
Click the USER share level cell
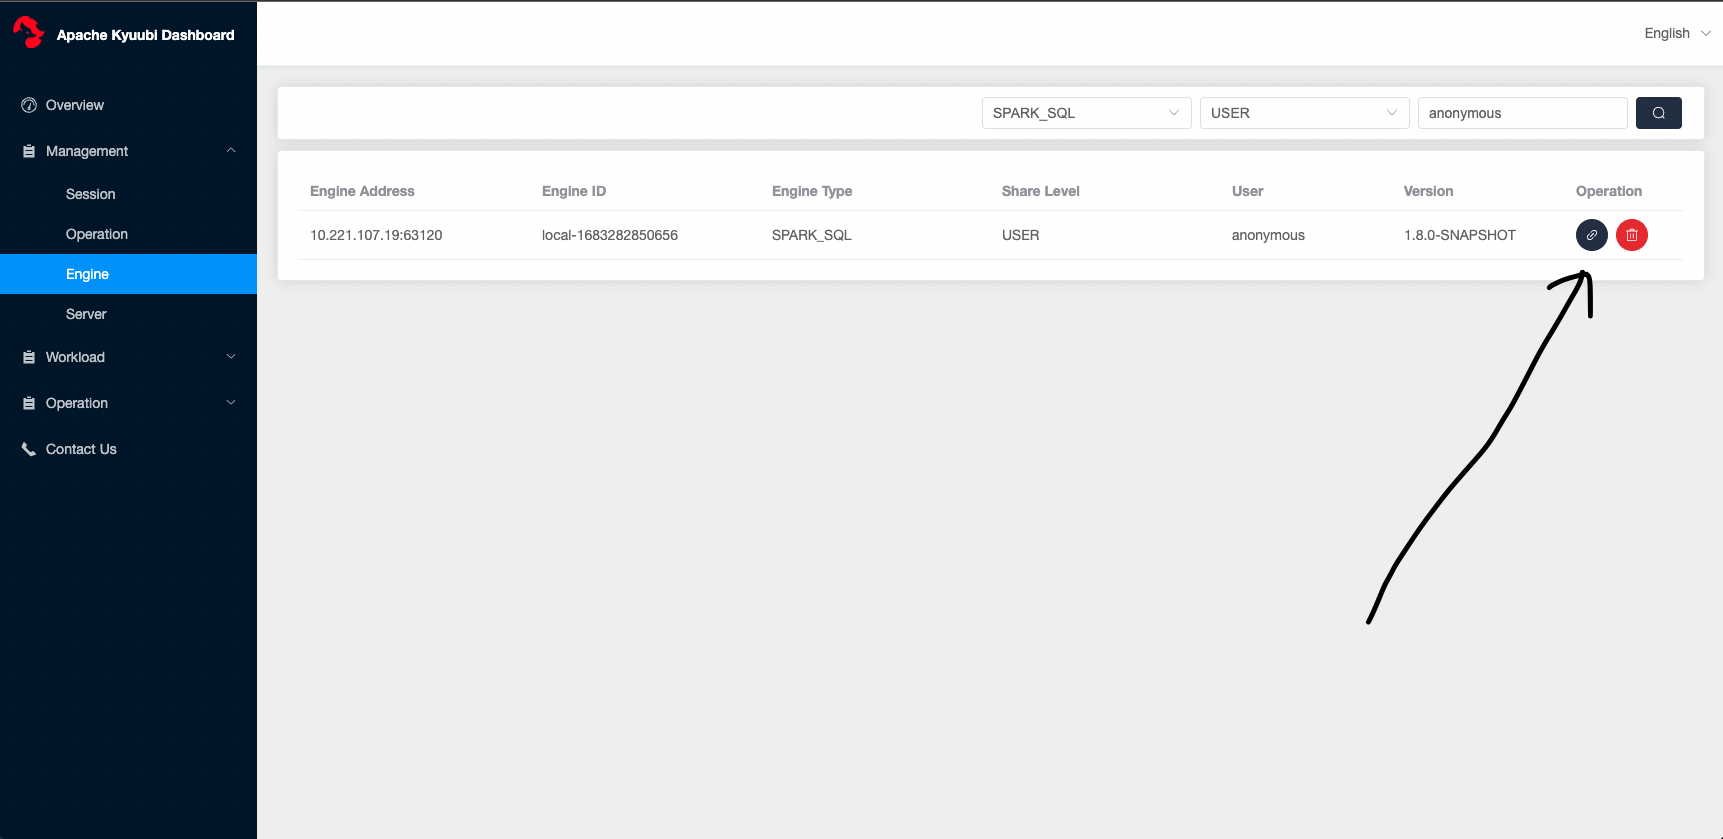point(1021,235)
